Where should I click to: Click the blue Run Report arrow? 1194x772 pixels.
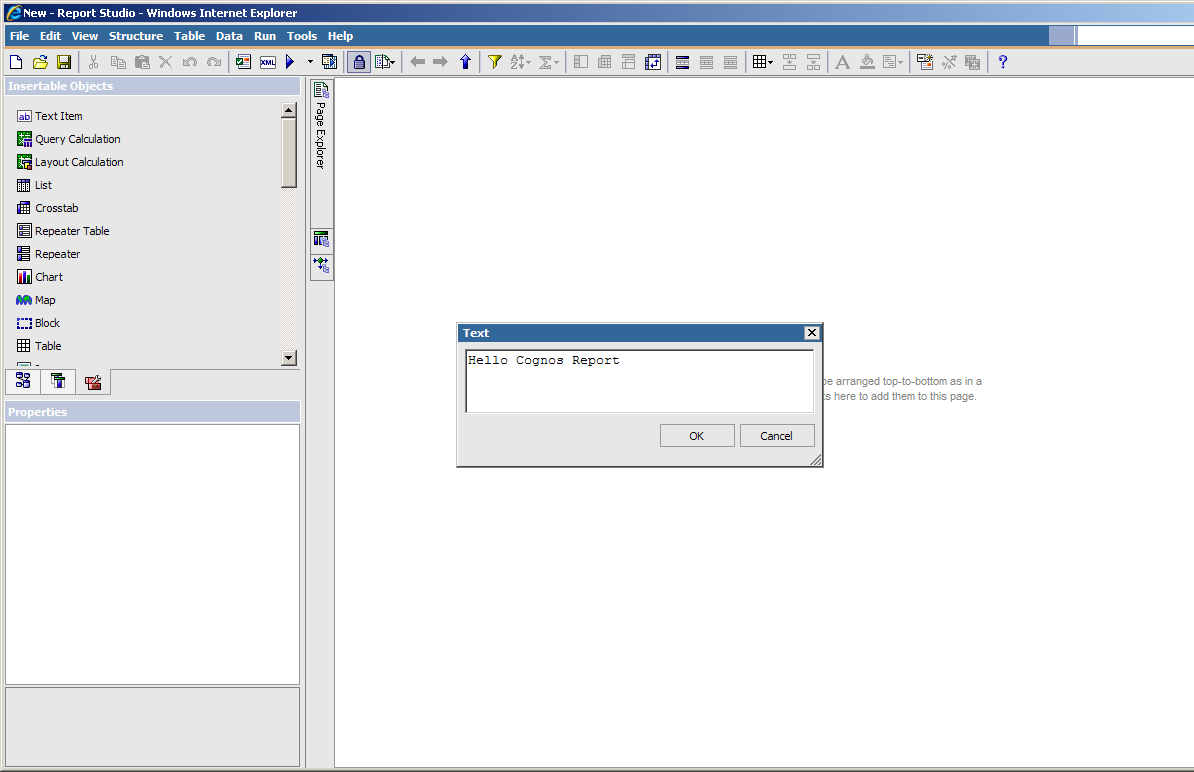pos(290,62)
